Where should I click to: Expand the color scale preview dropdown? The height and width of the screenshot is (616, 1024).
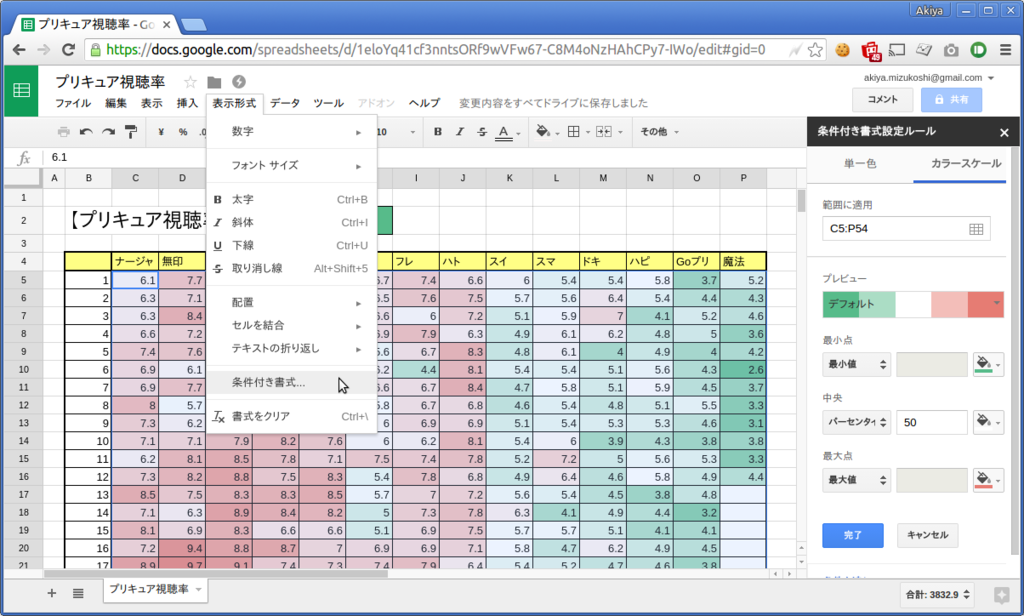coord(996,304)
